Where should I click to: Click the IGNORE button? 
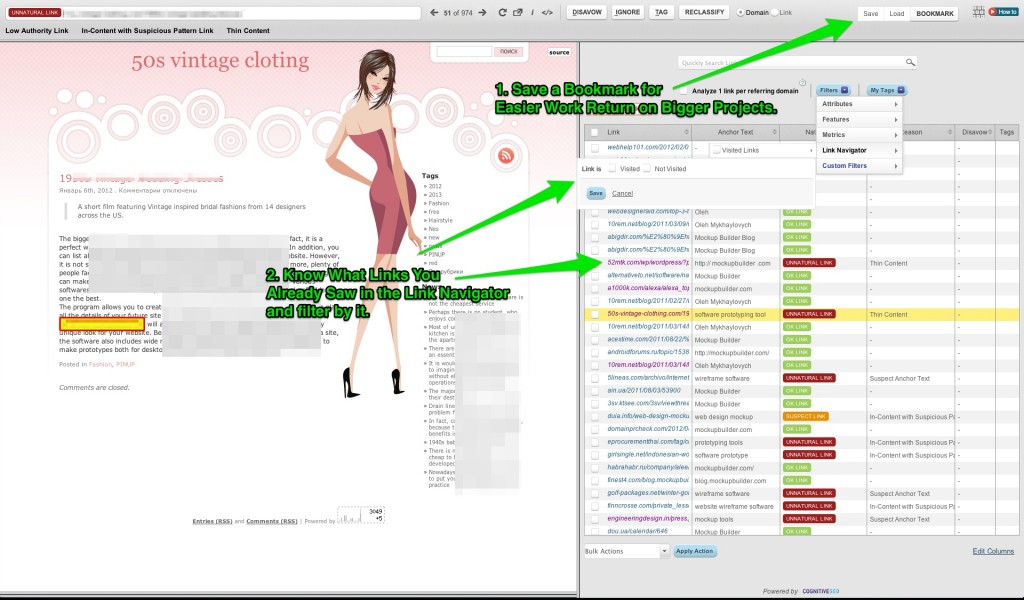(627, 12)
